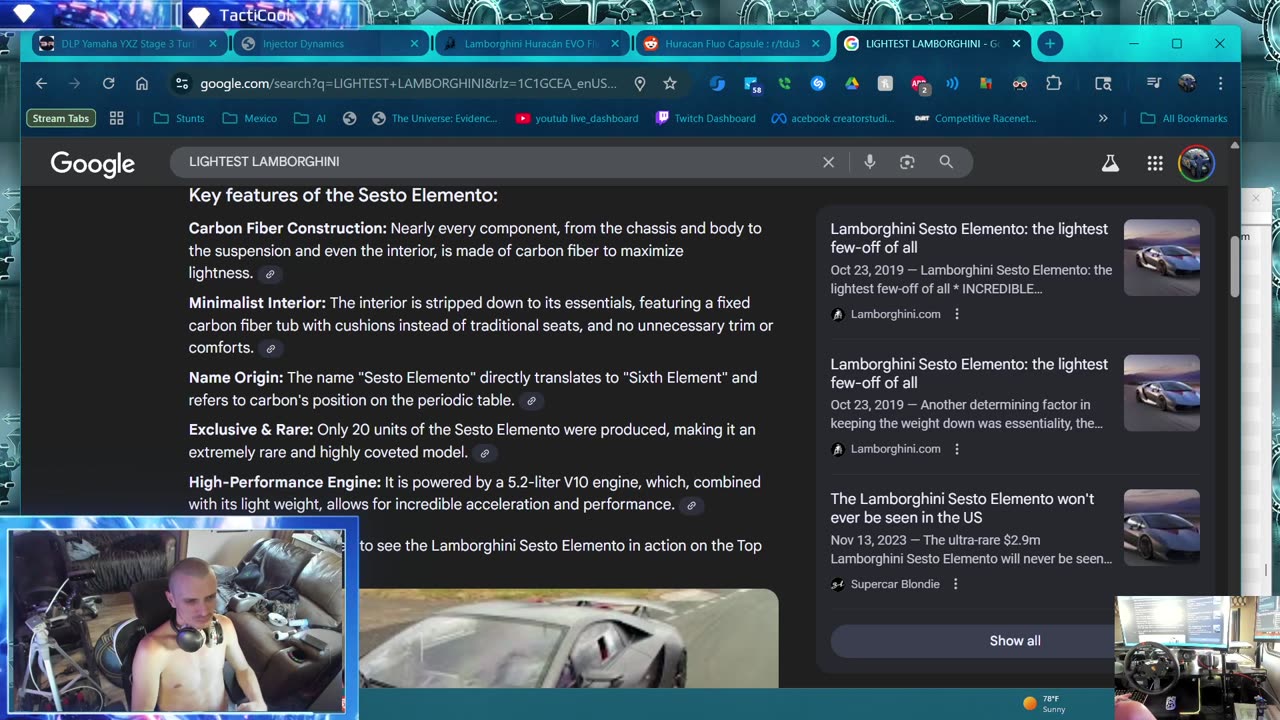Click the magnifier search button
1280x720 pixels.
point(946,162)
